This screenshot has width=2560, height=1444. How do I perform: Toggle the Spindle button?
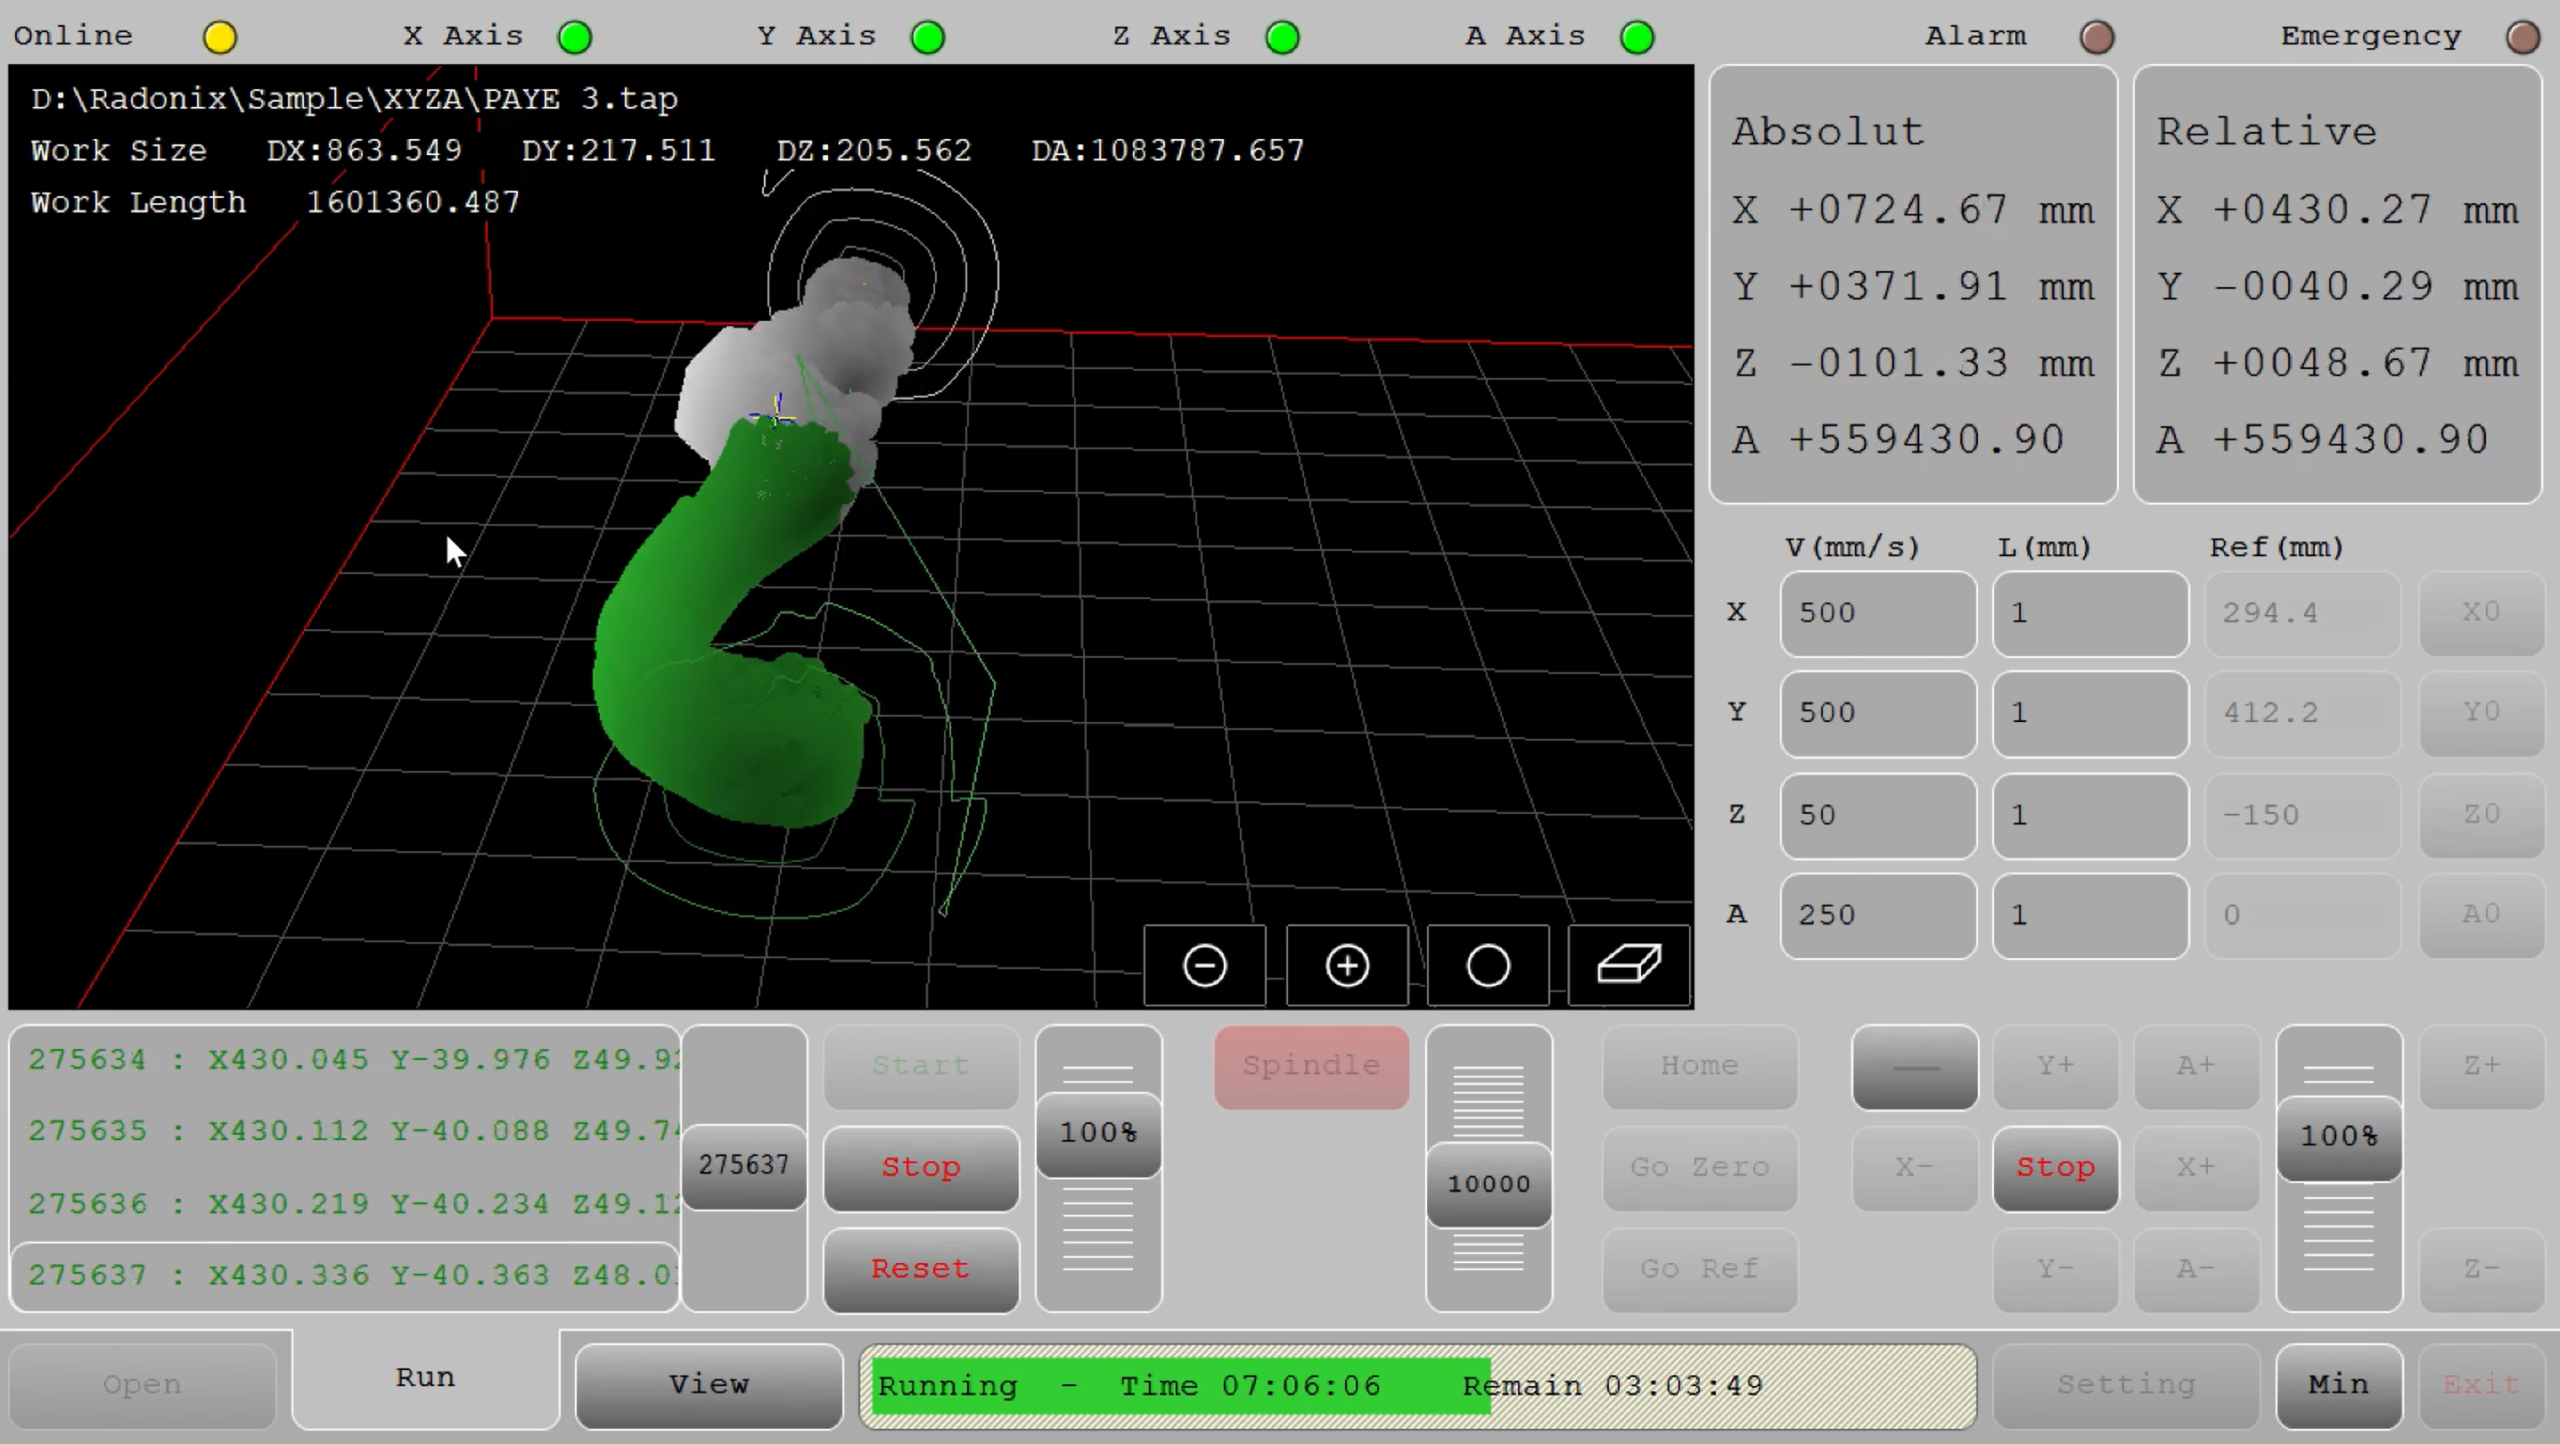tap(1312, 1066)
